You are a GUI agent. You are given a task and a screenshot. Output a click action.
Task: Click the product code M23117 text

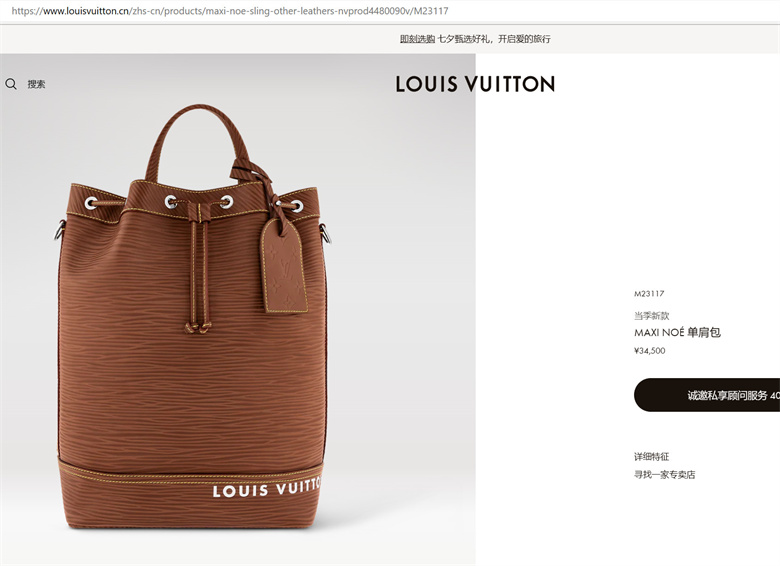(649, 293)
